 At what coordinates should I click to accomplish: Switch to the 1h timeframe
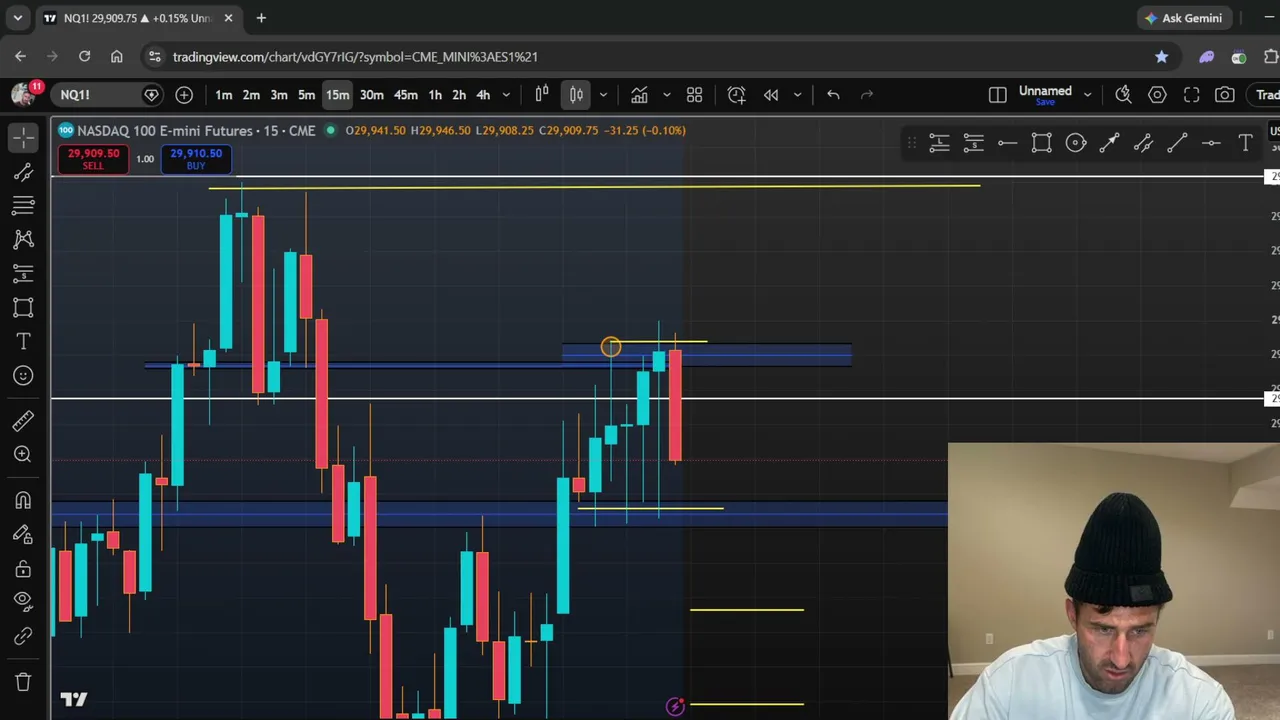tap(435, 95)
